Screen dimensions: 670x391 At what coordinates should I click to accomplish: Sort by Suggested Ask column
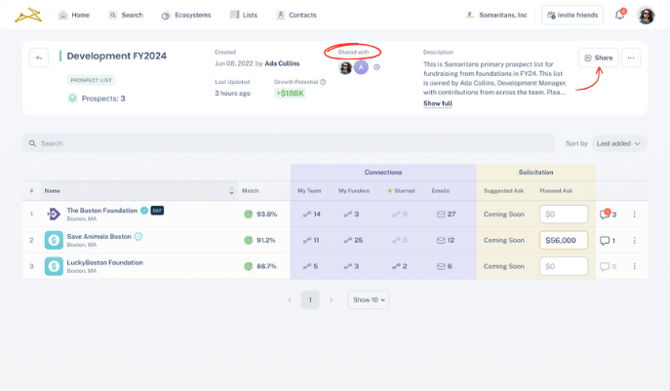click(x=505, y=191)
